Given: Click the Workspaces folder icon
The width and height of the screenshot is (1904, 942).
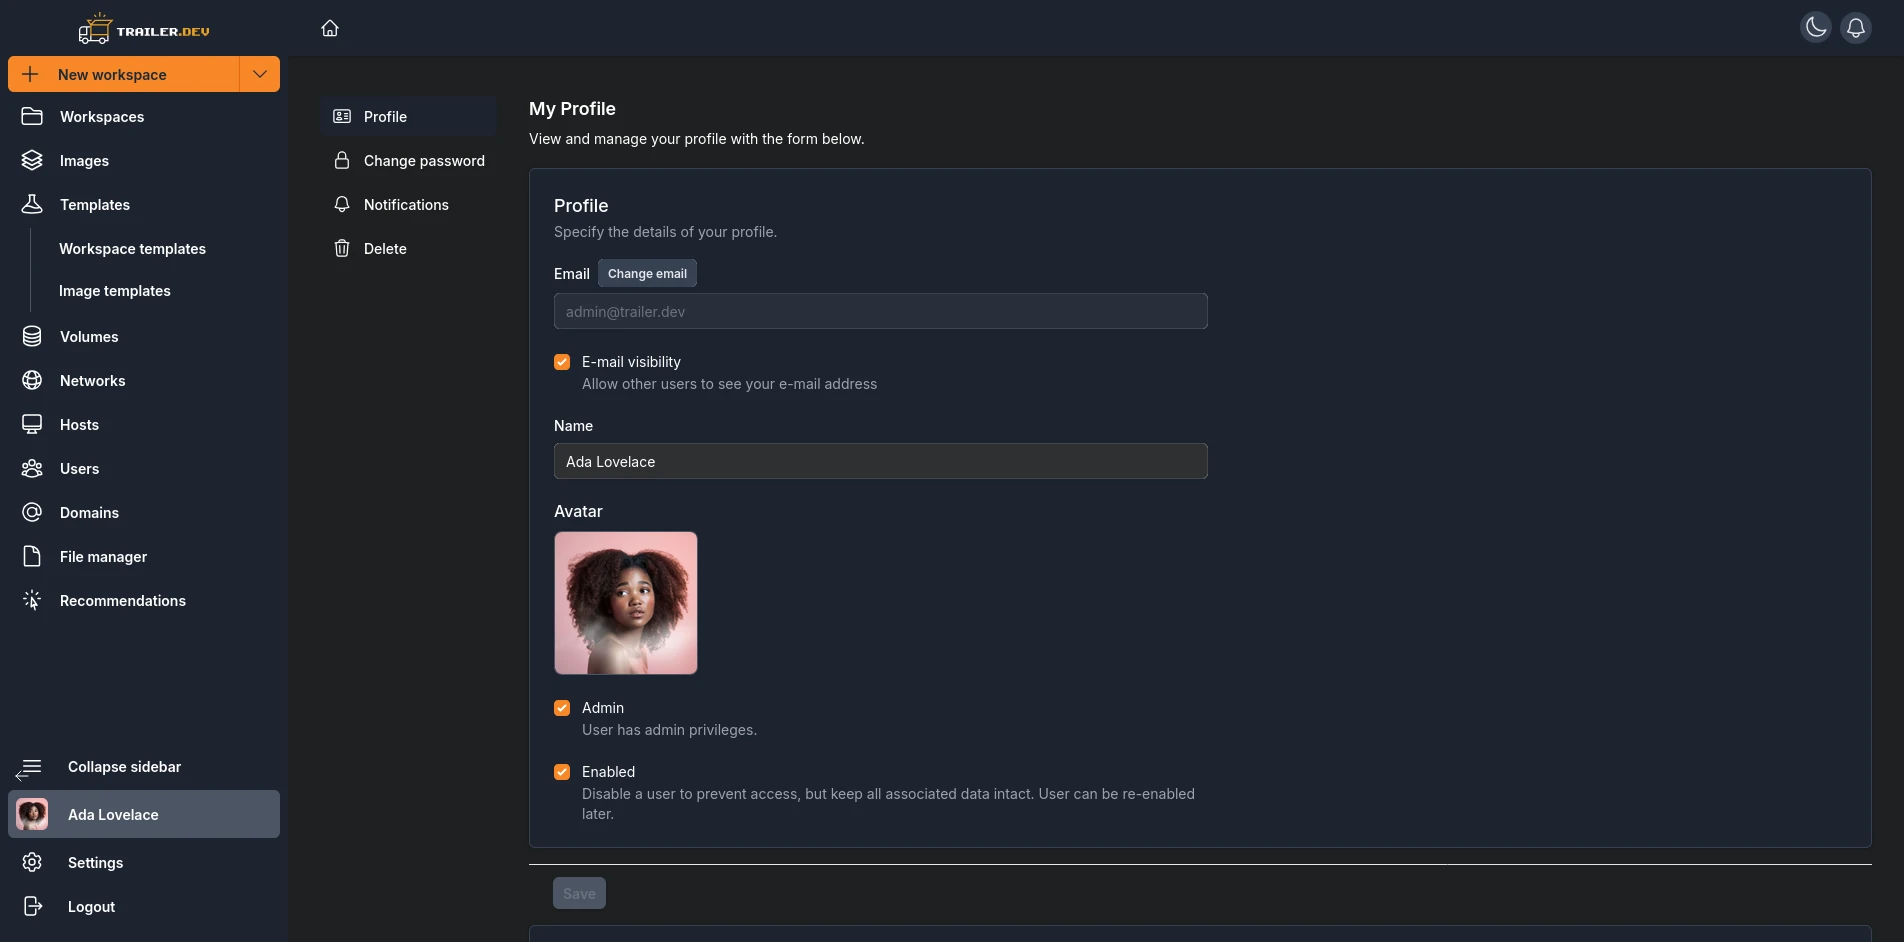Looking at the screenshot, I should tap(32, 116).
